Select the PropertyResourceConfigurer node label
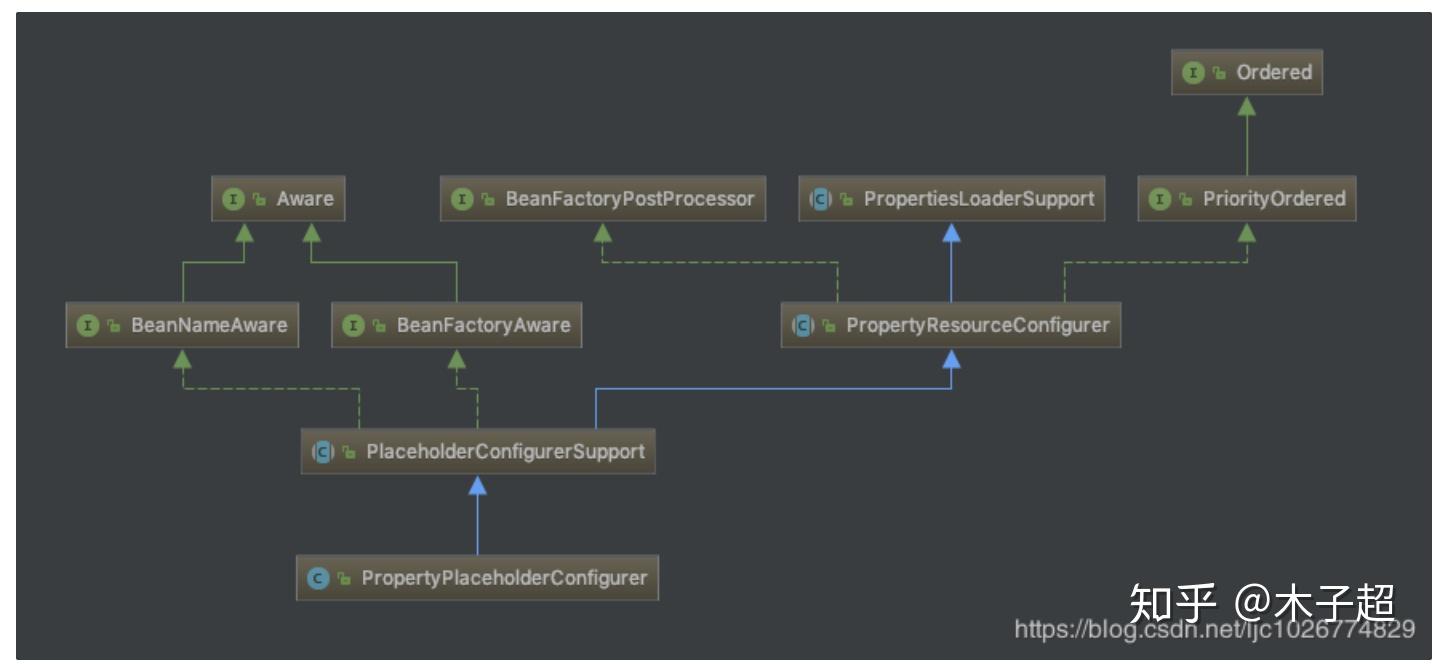The height and width of the screenshot is (664, 1434). coord(977,326)
